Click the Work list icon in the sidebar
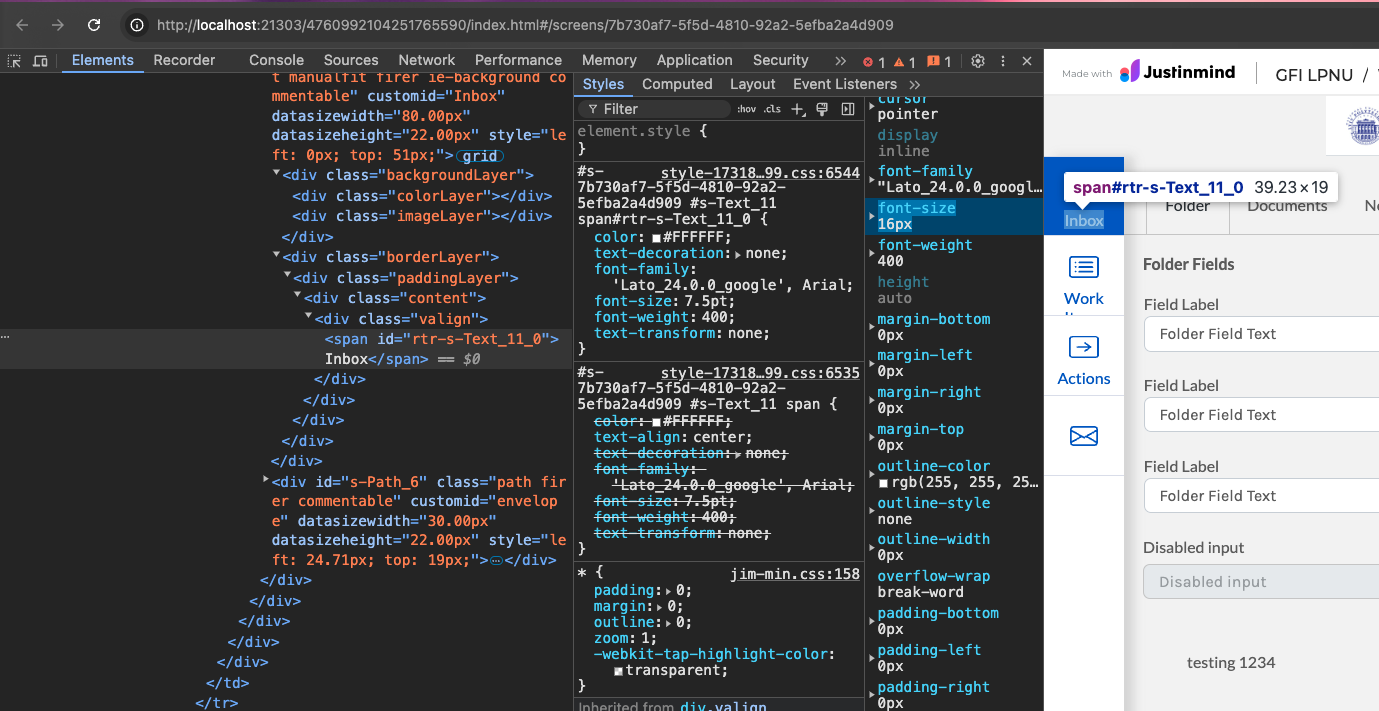This screenshot has width=1379, height=711. [1084, 267]
